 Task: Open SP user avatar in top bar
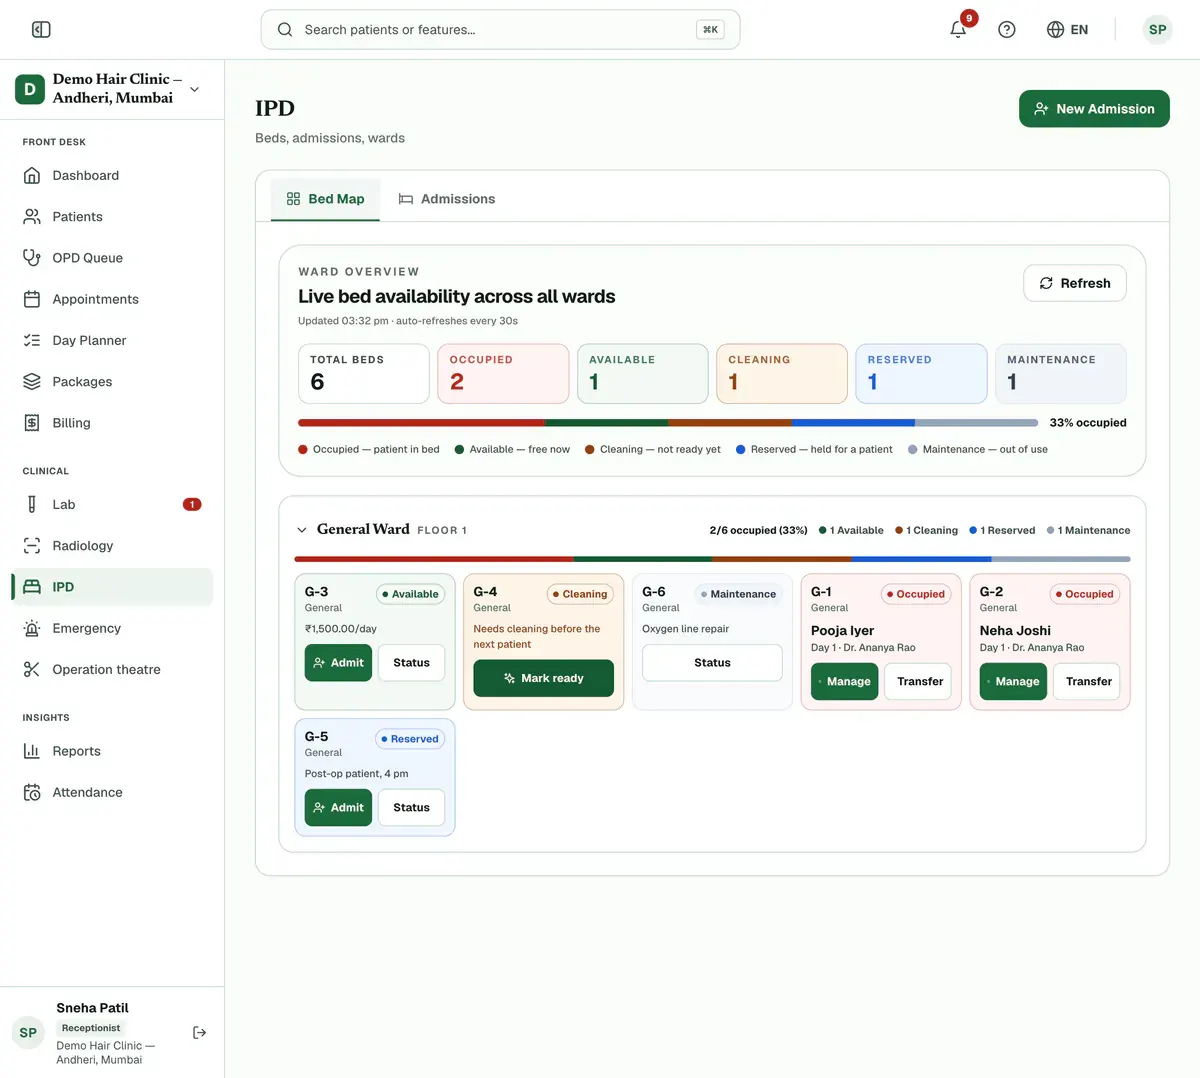coord(1157,30)
